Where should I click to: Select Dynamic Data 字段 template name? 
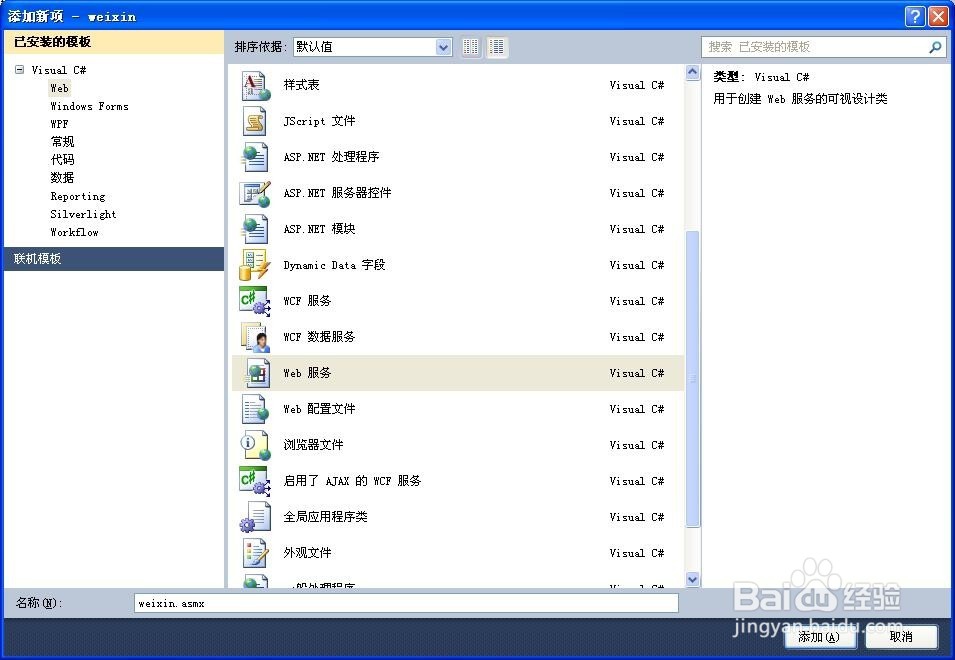pyautogui.click(x=334, y=265)
